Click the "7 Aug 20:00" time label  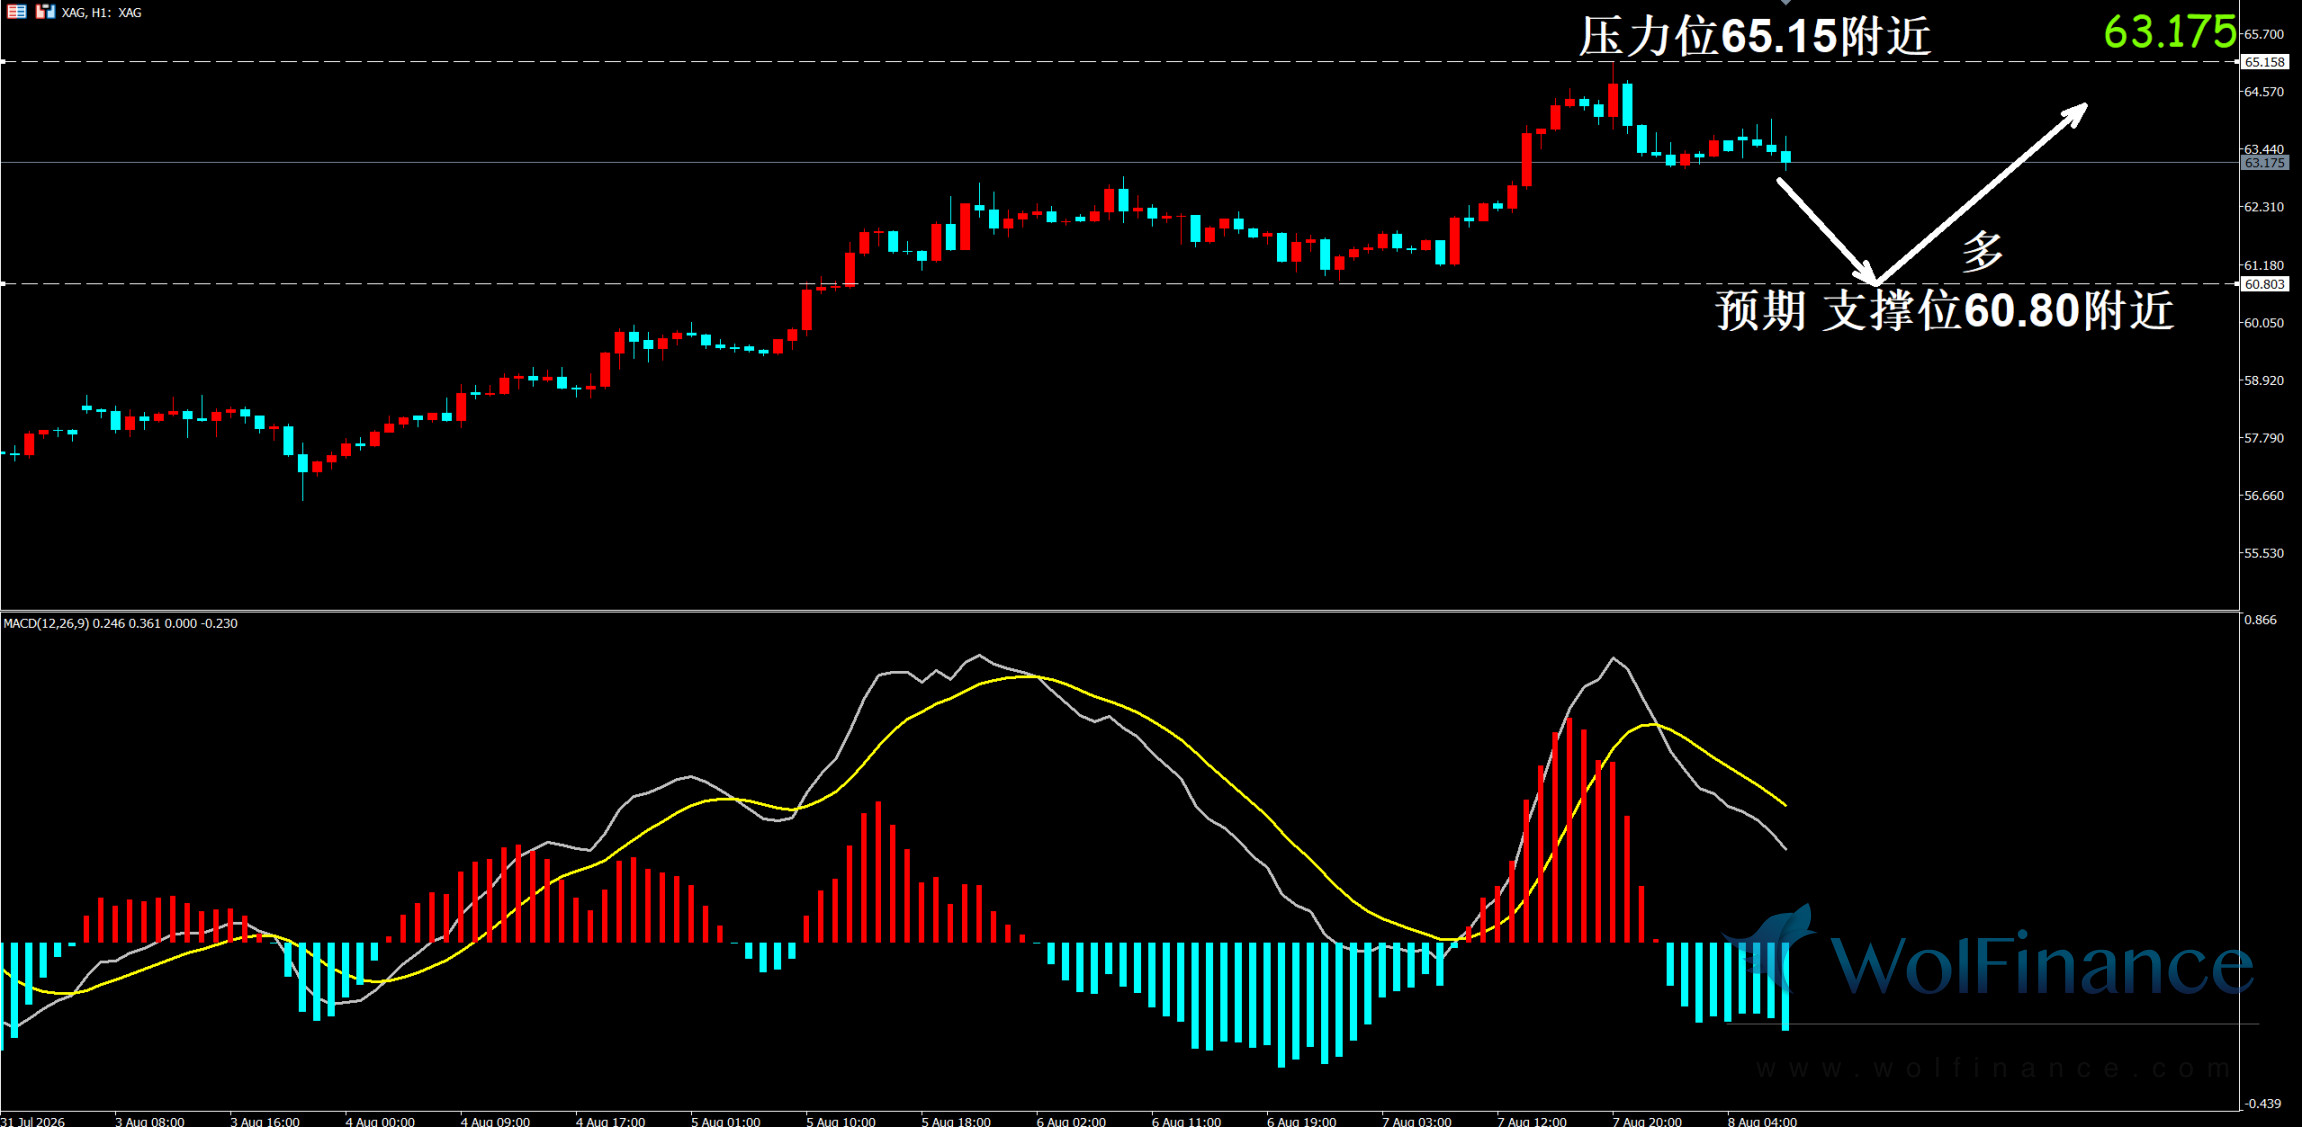point(1647,1121)
